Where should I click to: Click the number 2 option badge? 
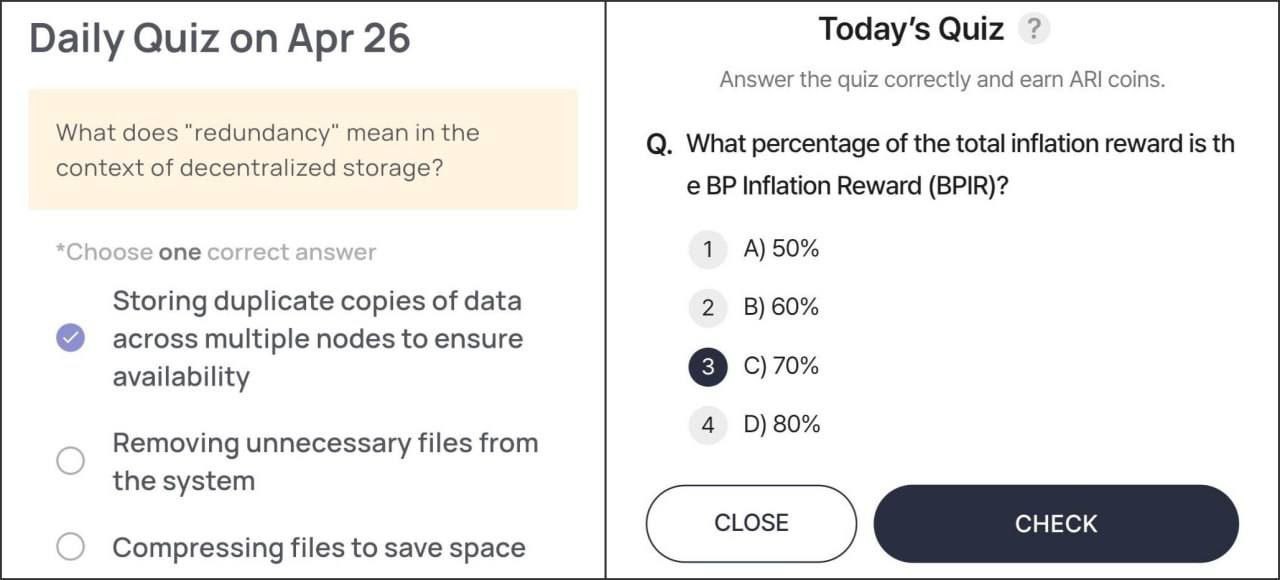(x=708, y=308)
